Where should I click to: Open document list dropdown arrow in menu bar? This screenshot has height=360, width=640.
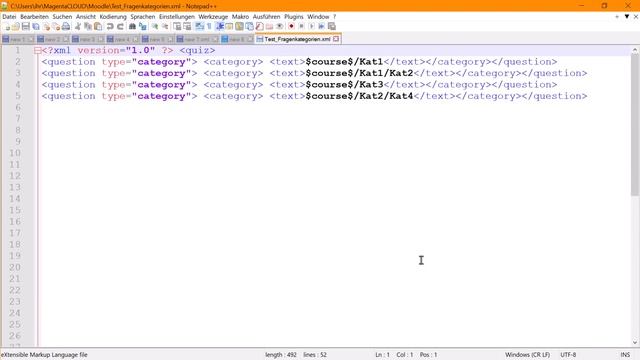(x=627, y=17)
